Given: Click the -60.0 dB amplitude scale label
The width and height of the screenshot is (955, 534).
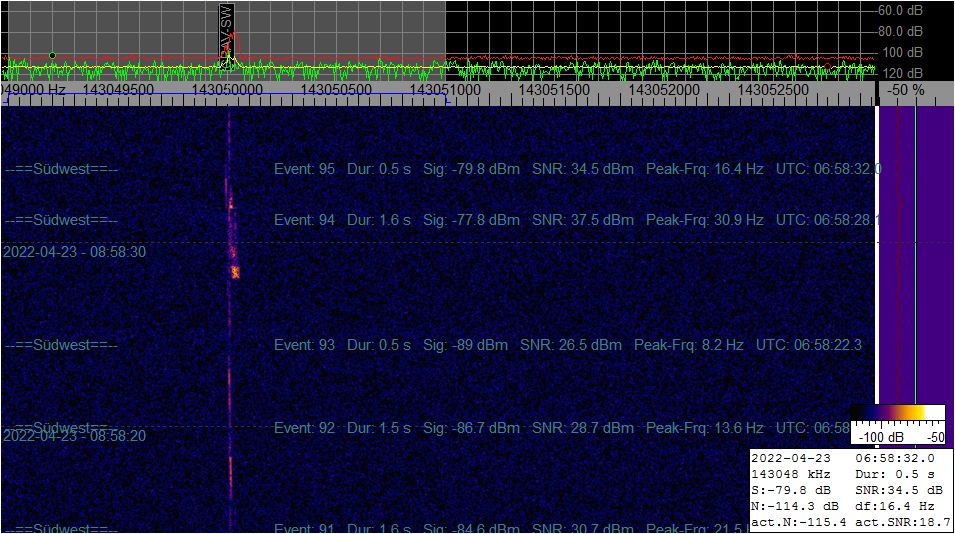Looking at the screenshot, I should click(900, 10).
